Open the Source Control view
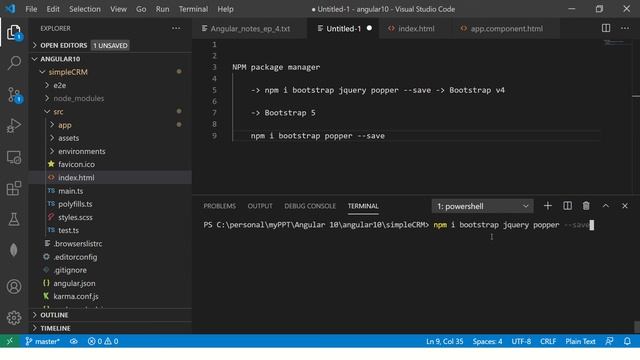Viewport: 640px width, 360px height. click(14, 95)
